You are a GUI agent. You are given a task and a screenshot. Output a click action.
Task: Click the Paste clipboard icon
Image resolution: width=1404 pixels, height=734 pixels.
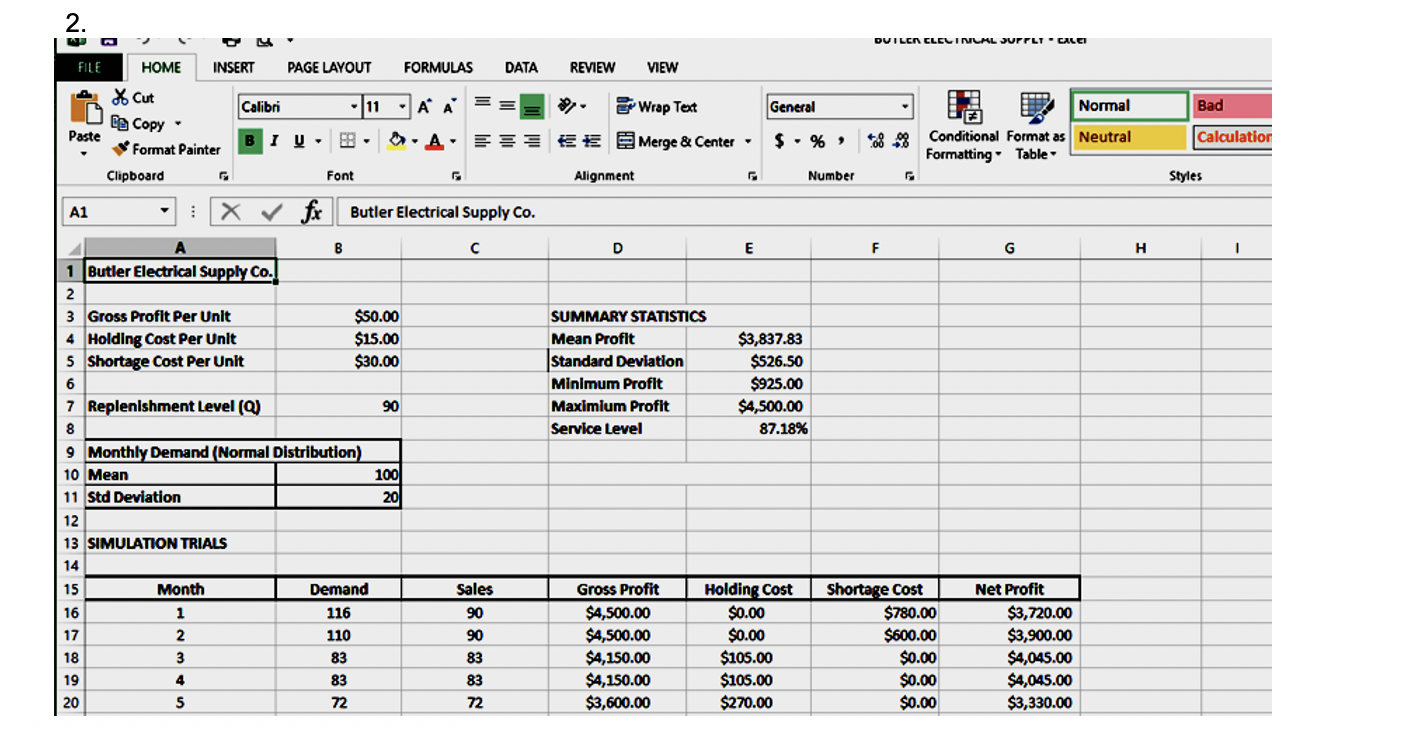pos(84,108)
